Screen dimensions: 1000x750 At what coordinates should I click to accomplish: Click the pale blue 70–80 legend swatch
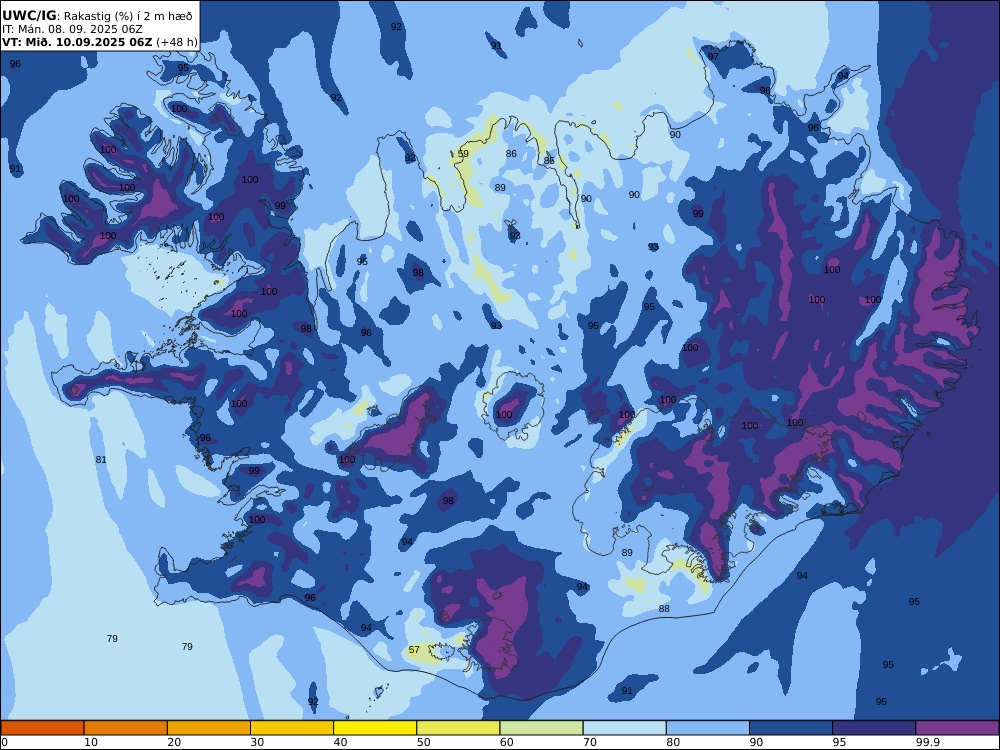click(x=624, y=728)
